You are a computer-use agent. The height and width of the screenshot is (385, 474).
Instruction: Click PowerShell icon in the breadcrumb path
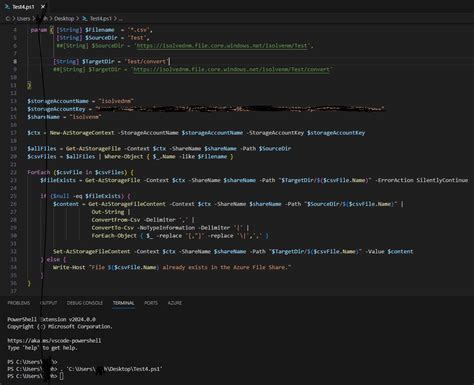tap(85, 19)
